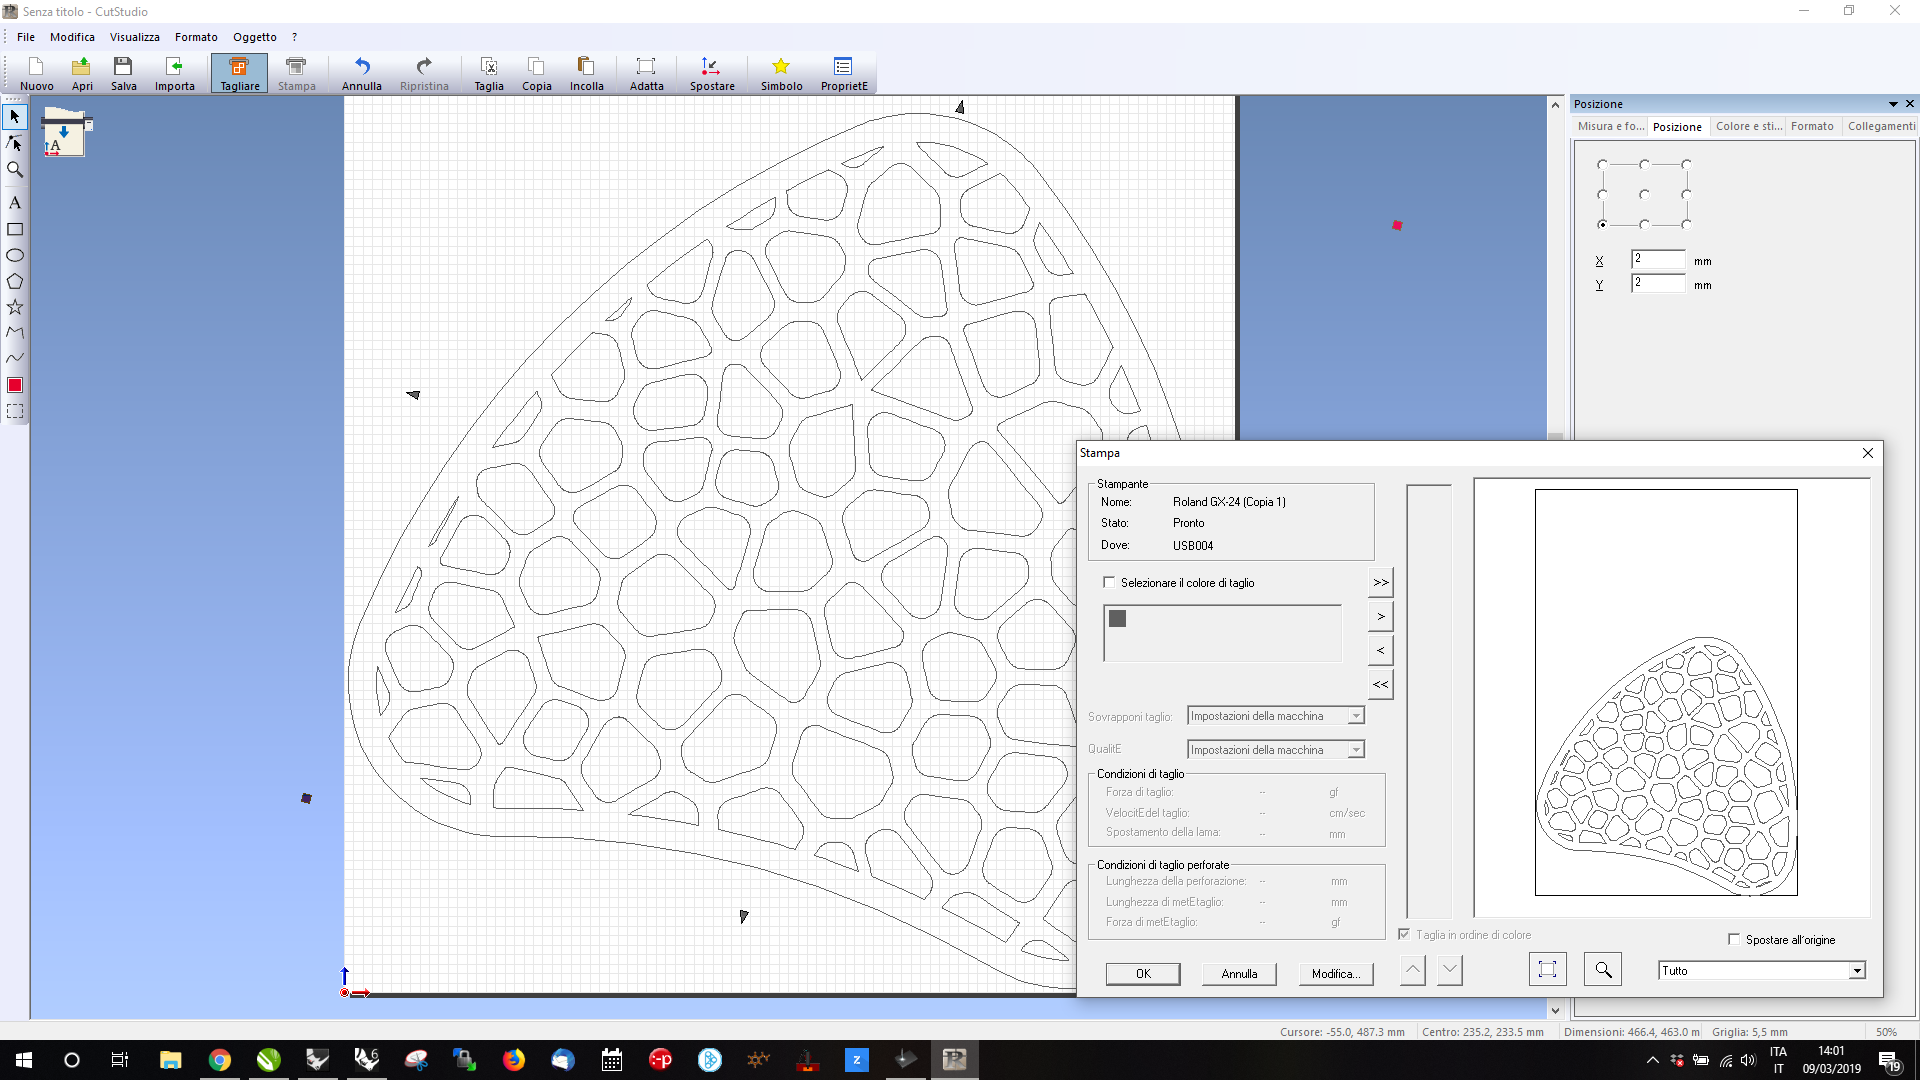Open the Tutto dropdown in Stampa dialog
The width and height of the screenshot is (1920, 1080).
(x=1856, y=971)
